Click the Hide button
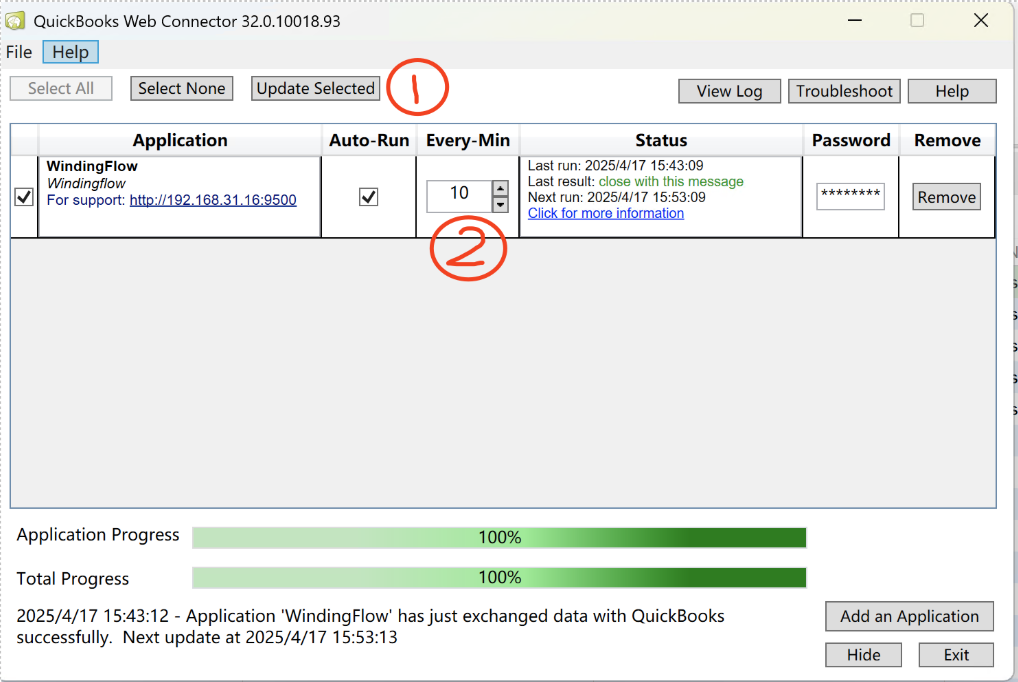1018x682 pixels. (863, 655)
